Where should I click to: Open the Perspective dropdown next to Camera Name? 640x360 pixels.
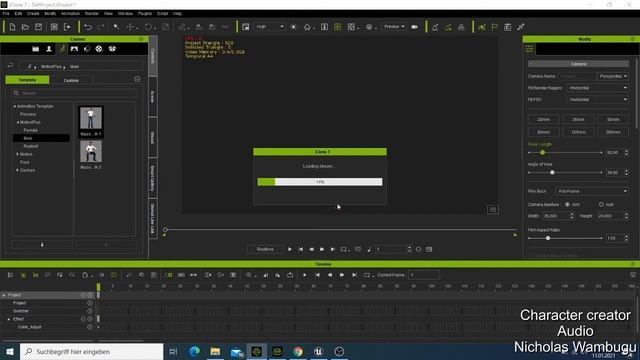[613, 76]
